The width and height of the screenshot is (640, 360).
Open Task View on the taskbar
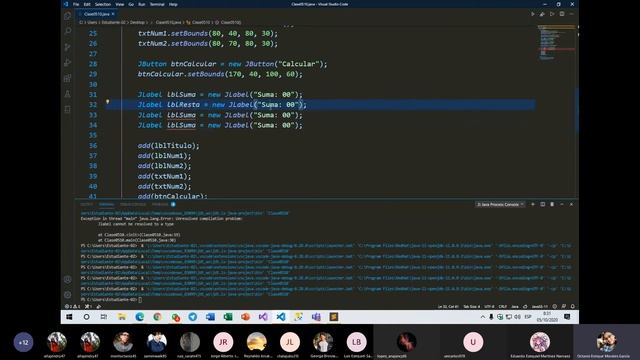(x=104, y=317)
